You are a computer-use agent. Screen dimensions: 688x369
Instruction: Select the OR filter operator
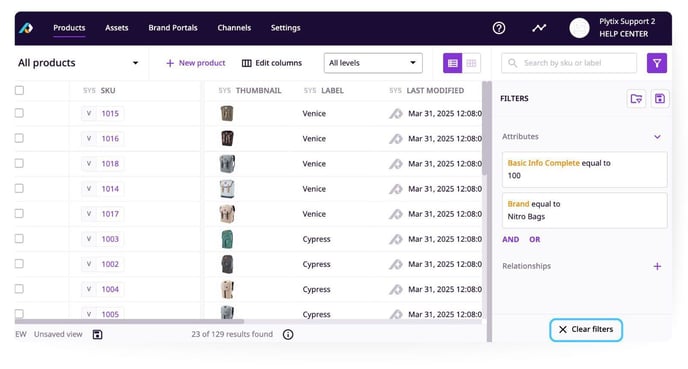click(x=534, y=240)
